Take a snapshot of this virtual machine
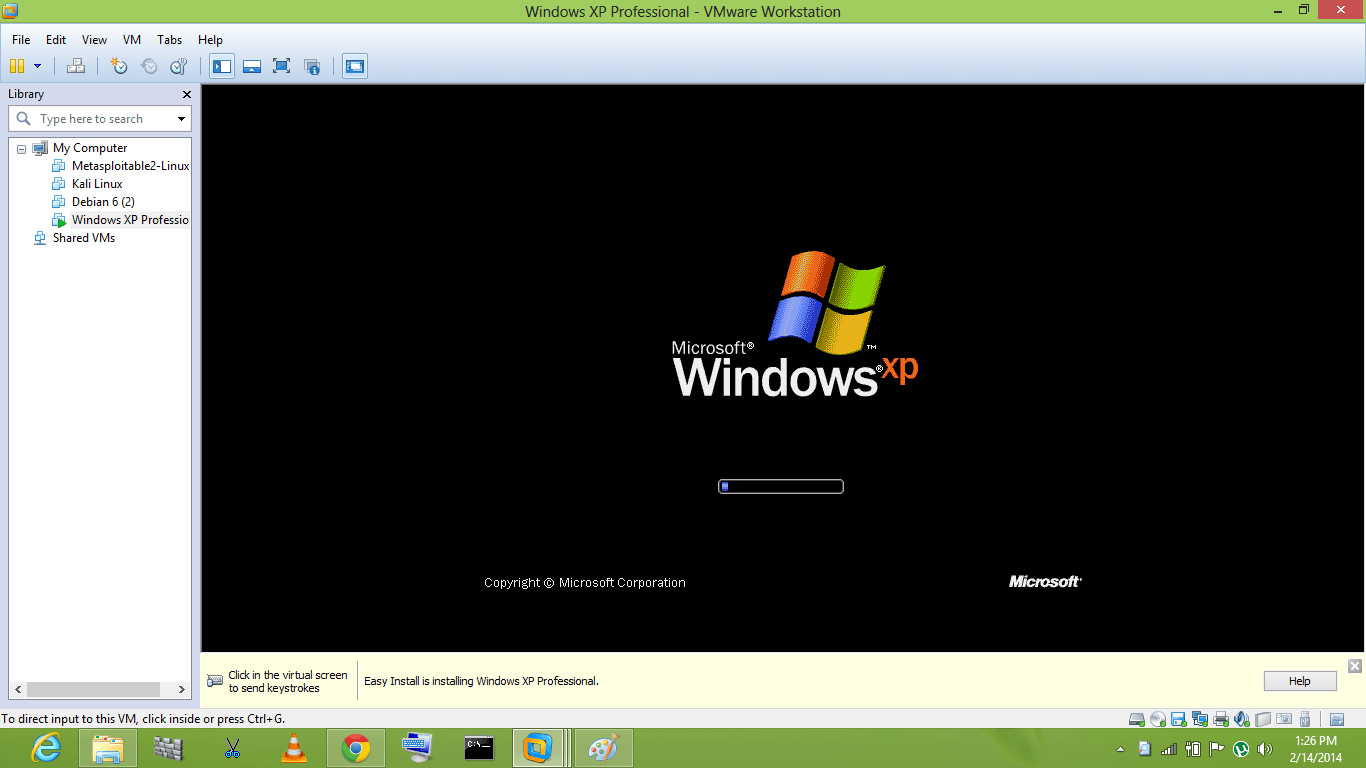 point(119,66)
